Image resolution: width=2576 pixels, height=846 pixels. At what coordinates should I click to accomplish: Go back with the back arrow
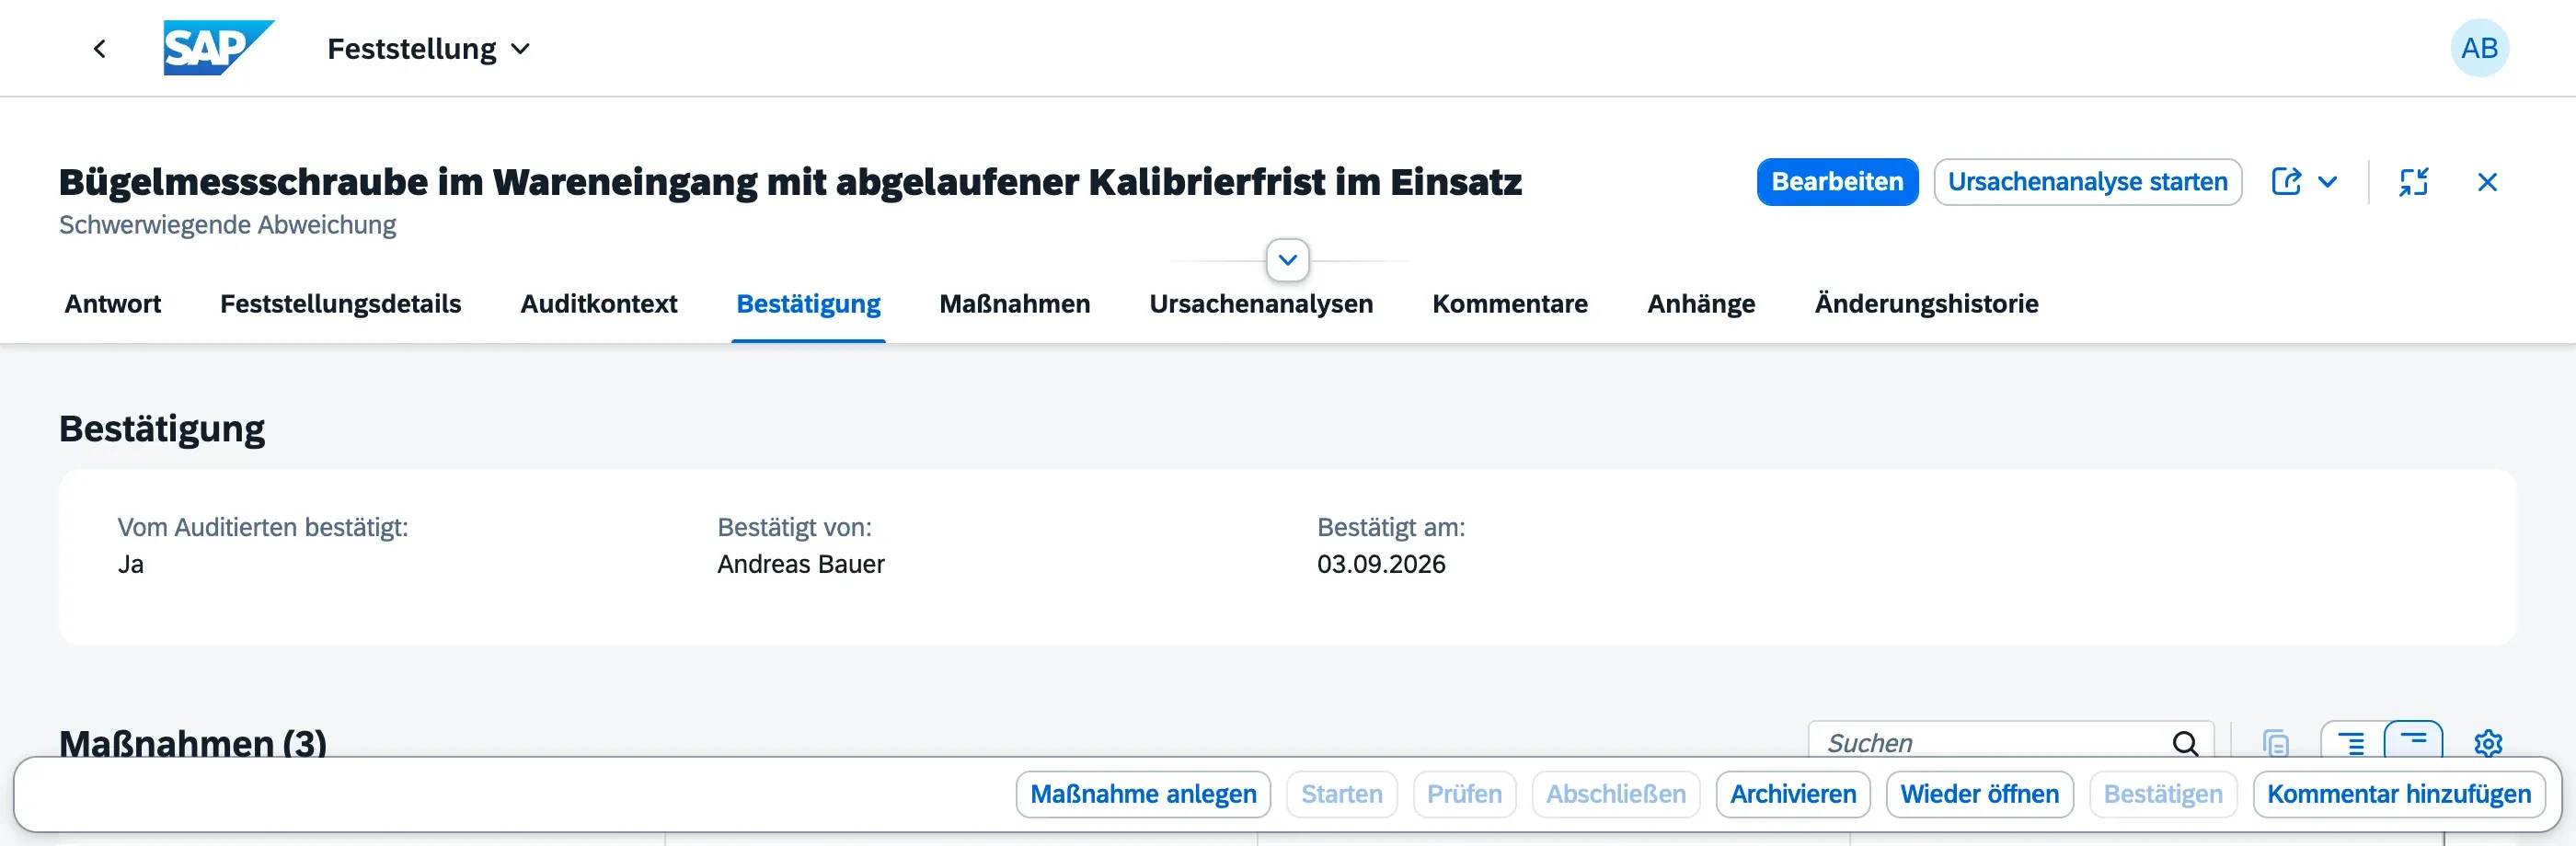pos(99,48)
